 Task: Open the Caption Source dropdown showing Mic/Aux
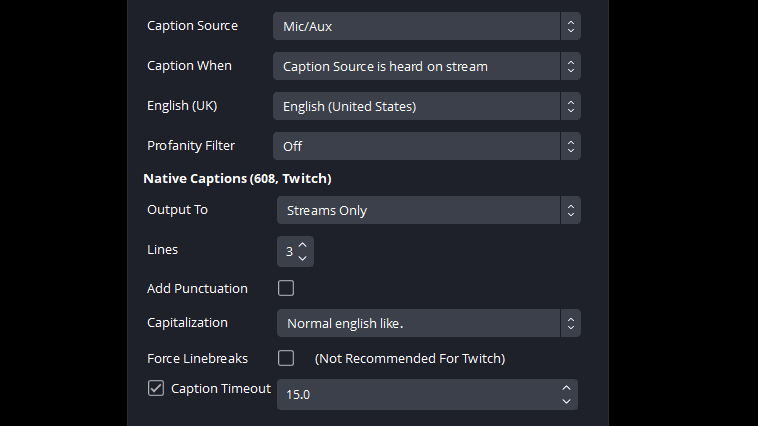pyautogui.click(x=426, y=26)
